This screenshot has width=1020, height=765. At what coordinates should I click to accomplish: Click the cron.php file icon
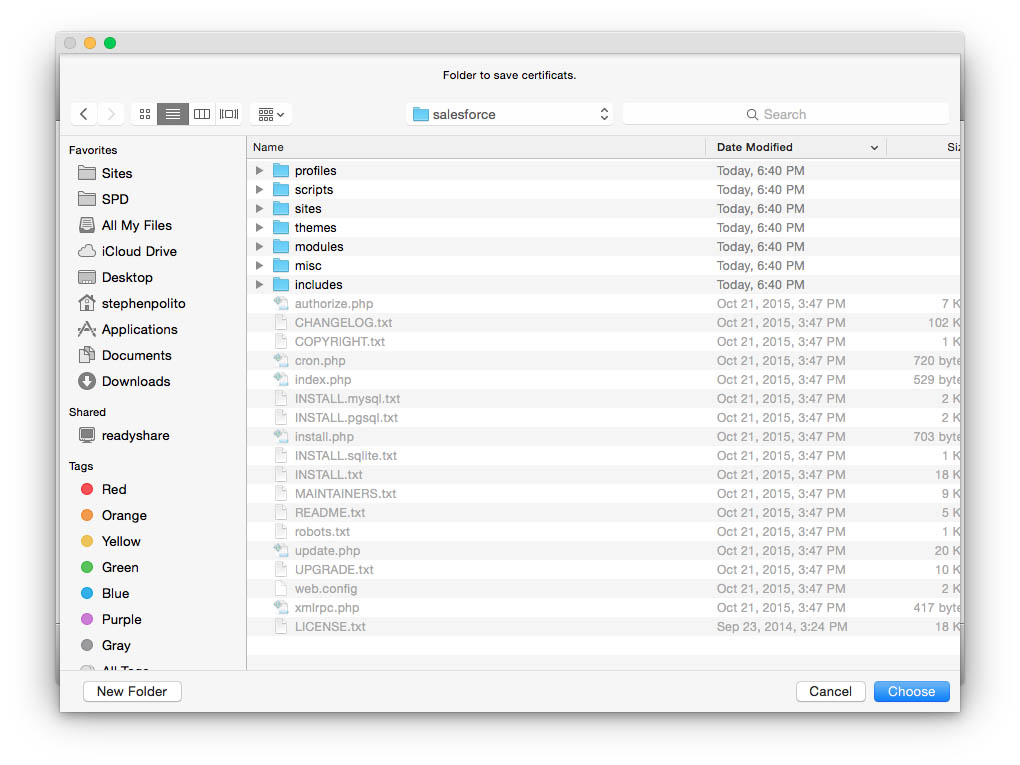click(x=281, y=360)
